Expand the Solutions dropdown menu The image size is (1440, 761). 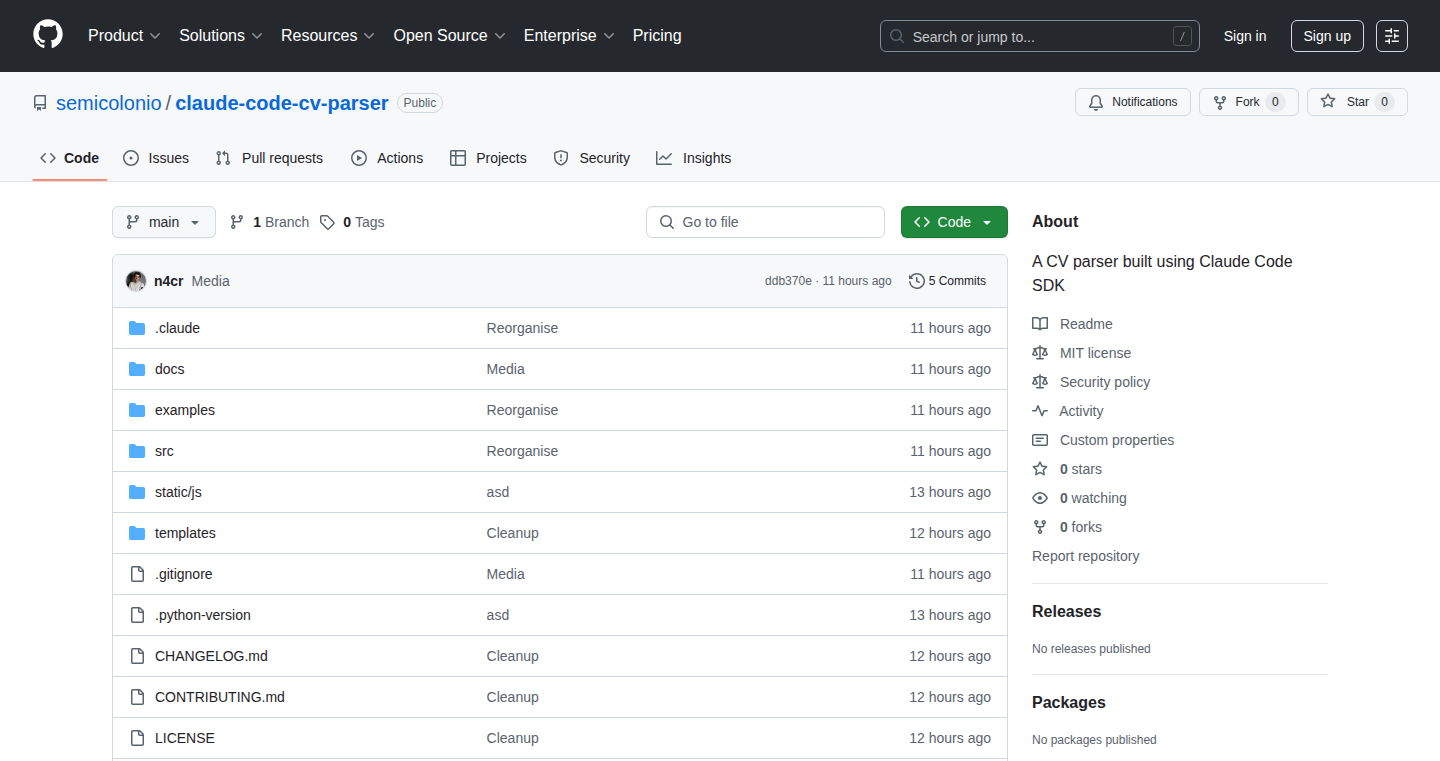coord(221,36)
